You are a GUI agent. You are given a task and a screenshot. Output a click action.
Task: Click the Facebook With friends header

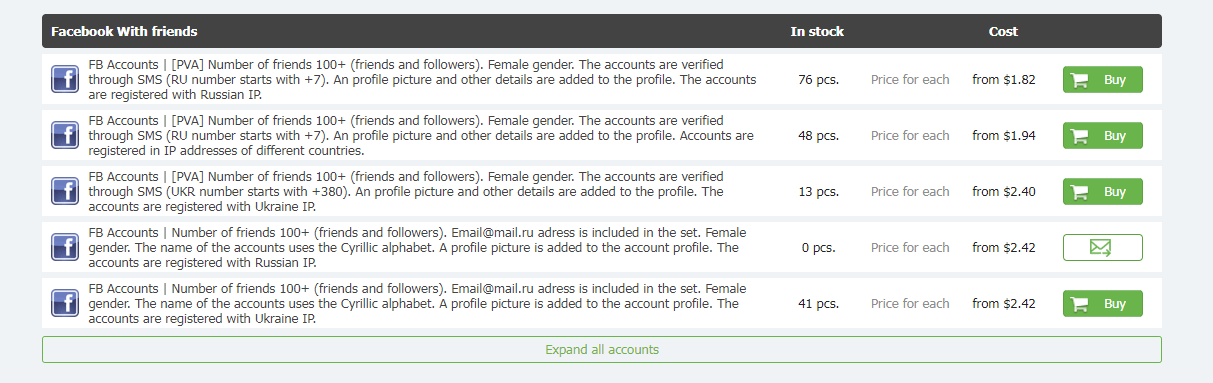tap(124, 31)
